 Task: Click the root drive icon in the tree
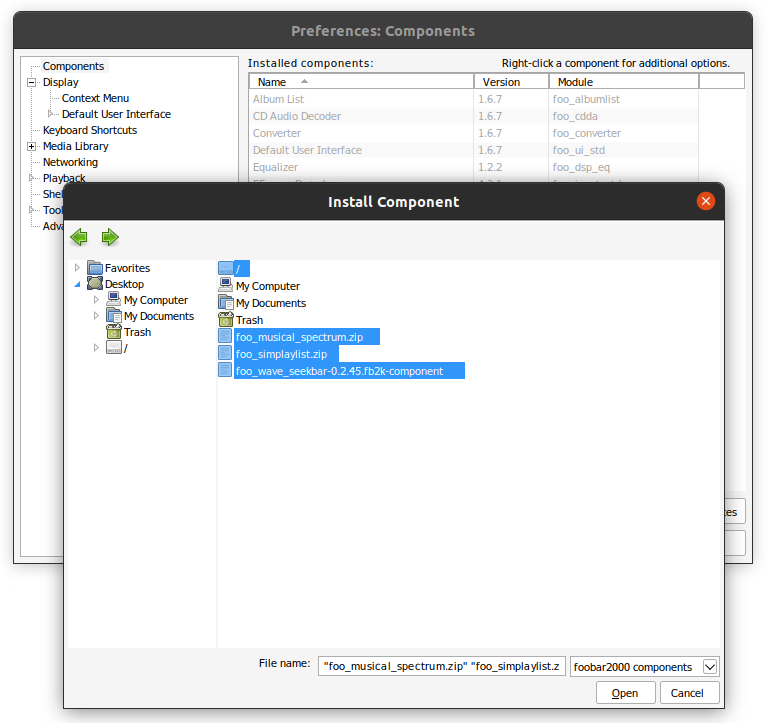[114, 348]
